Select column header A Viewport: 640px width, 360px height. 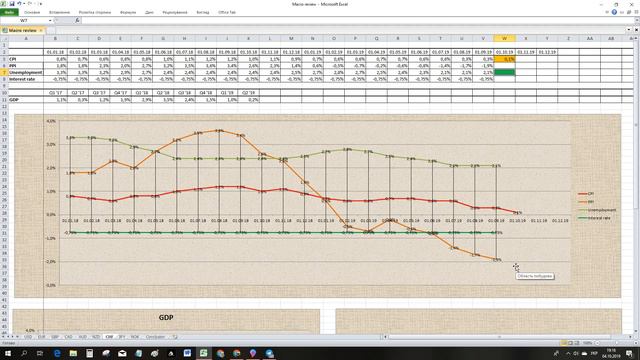(26, 38)
